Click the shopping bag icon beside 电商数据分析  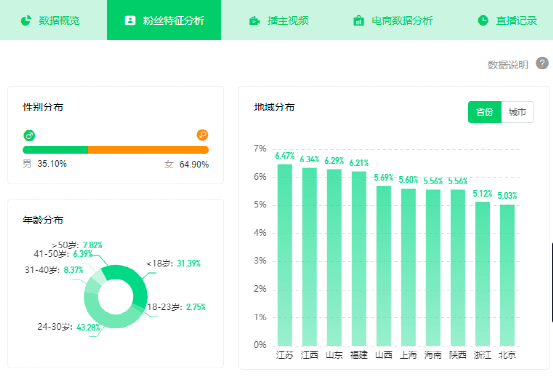click(x=358, y=20)
